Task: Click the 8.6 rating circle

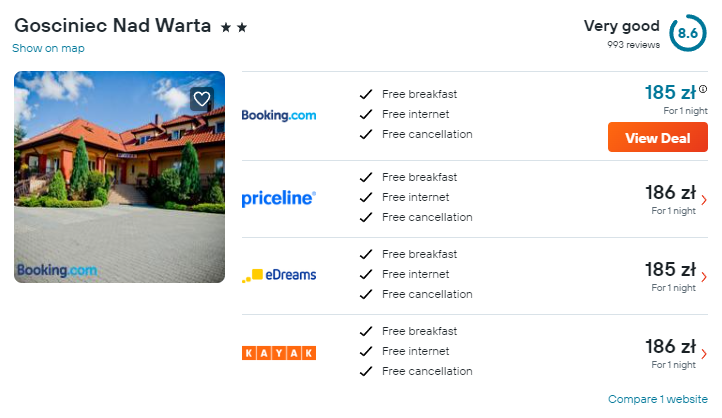Action: [687, 33]
